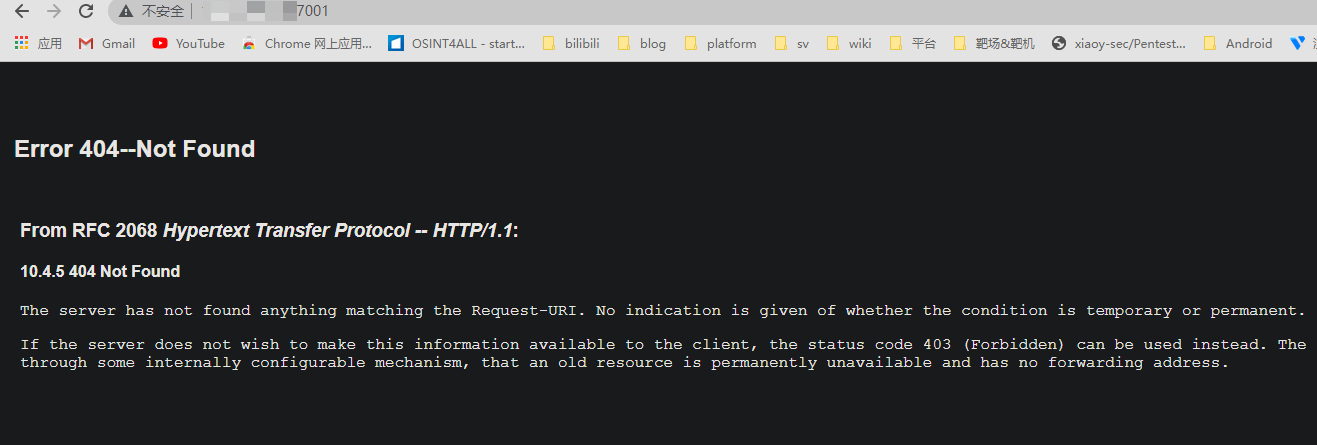The height and width of the screenshot is (445, 1317).
Task: Click the Error 404--Not Found heading
Action: 135,149
